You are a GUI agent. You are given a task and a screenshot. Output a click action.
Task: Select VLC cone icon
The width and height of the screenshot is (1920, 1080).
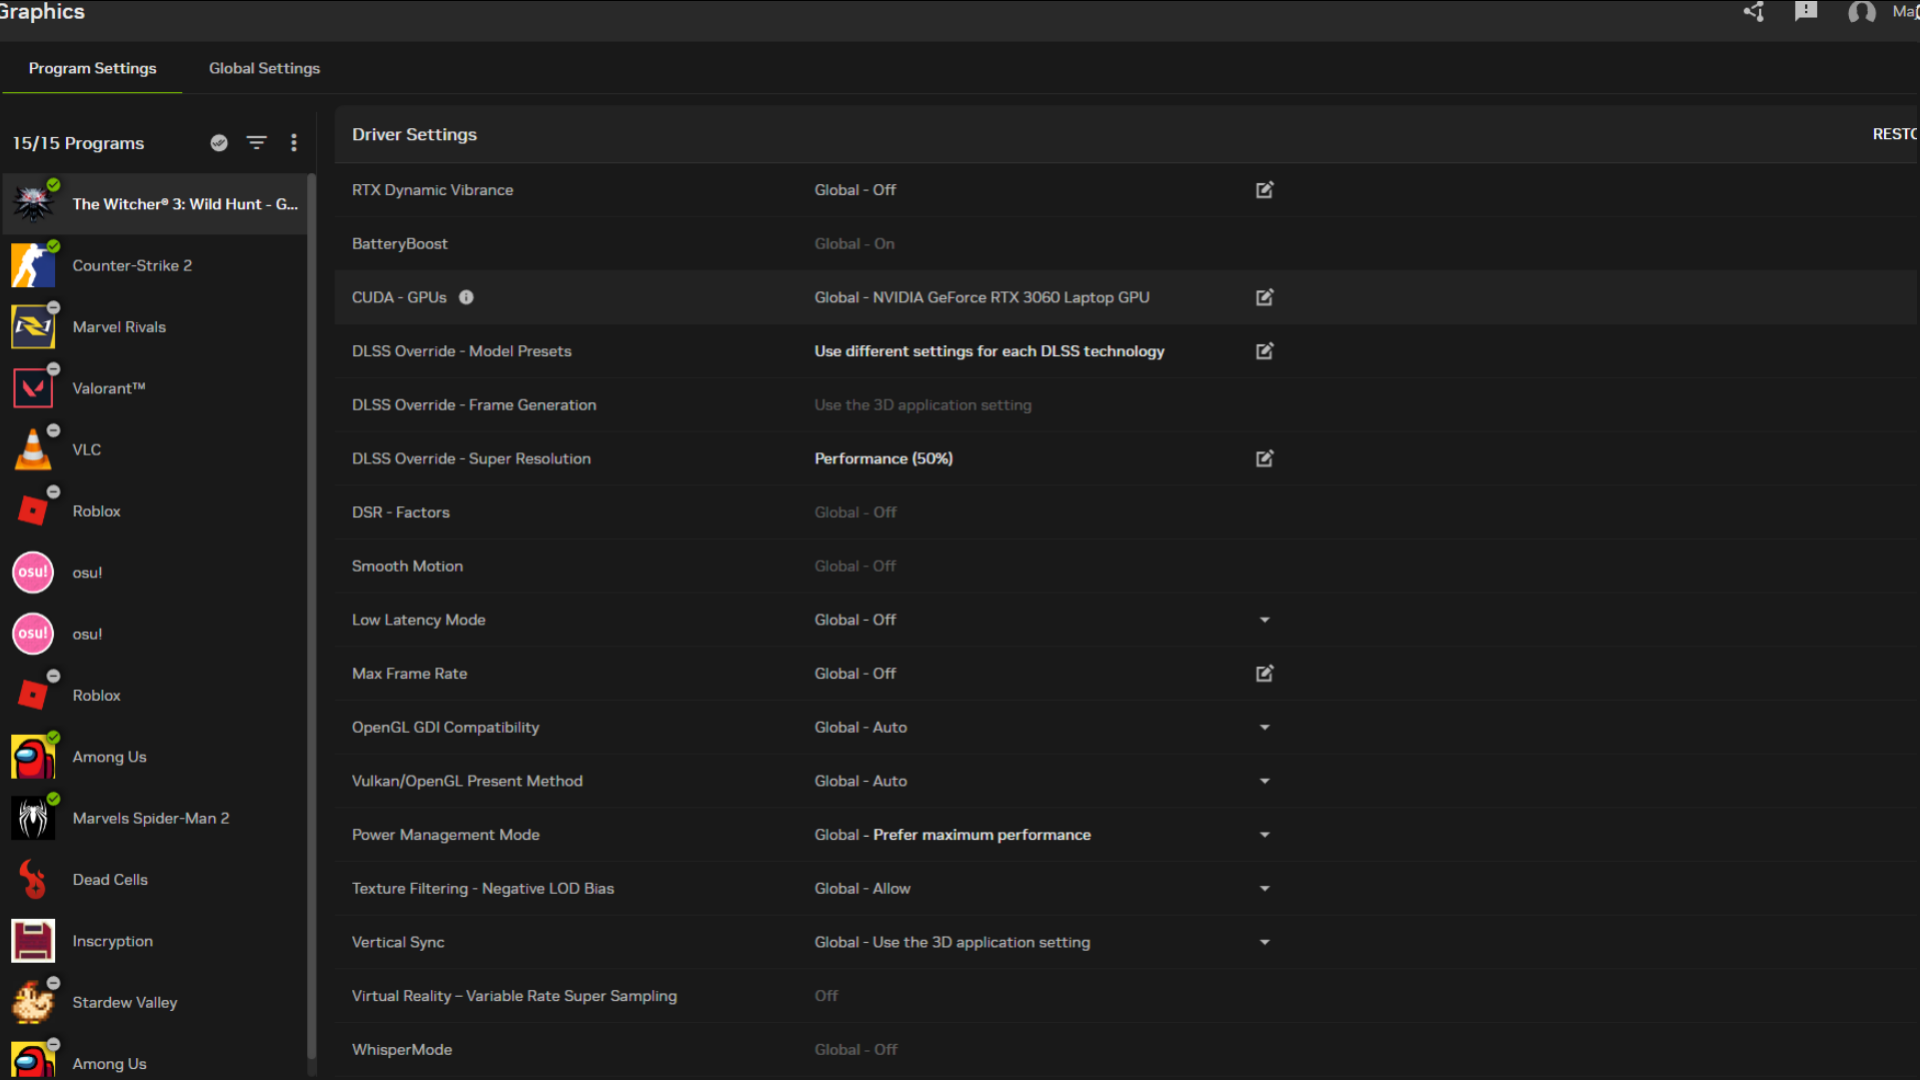click(x=33, y=450)
